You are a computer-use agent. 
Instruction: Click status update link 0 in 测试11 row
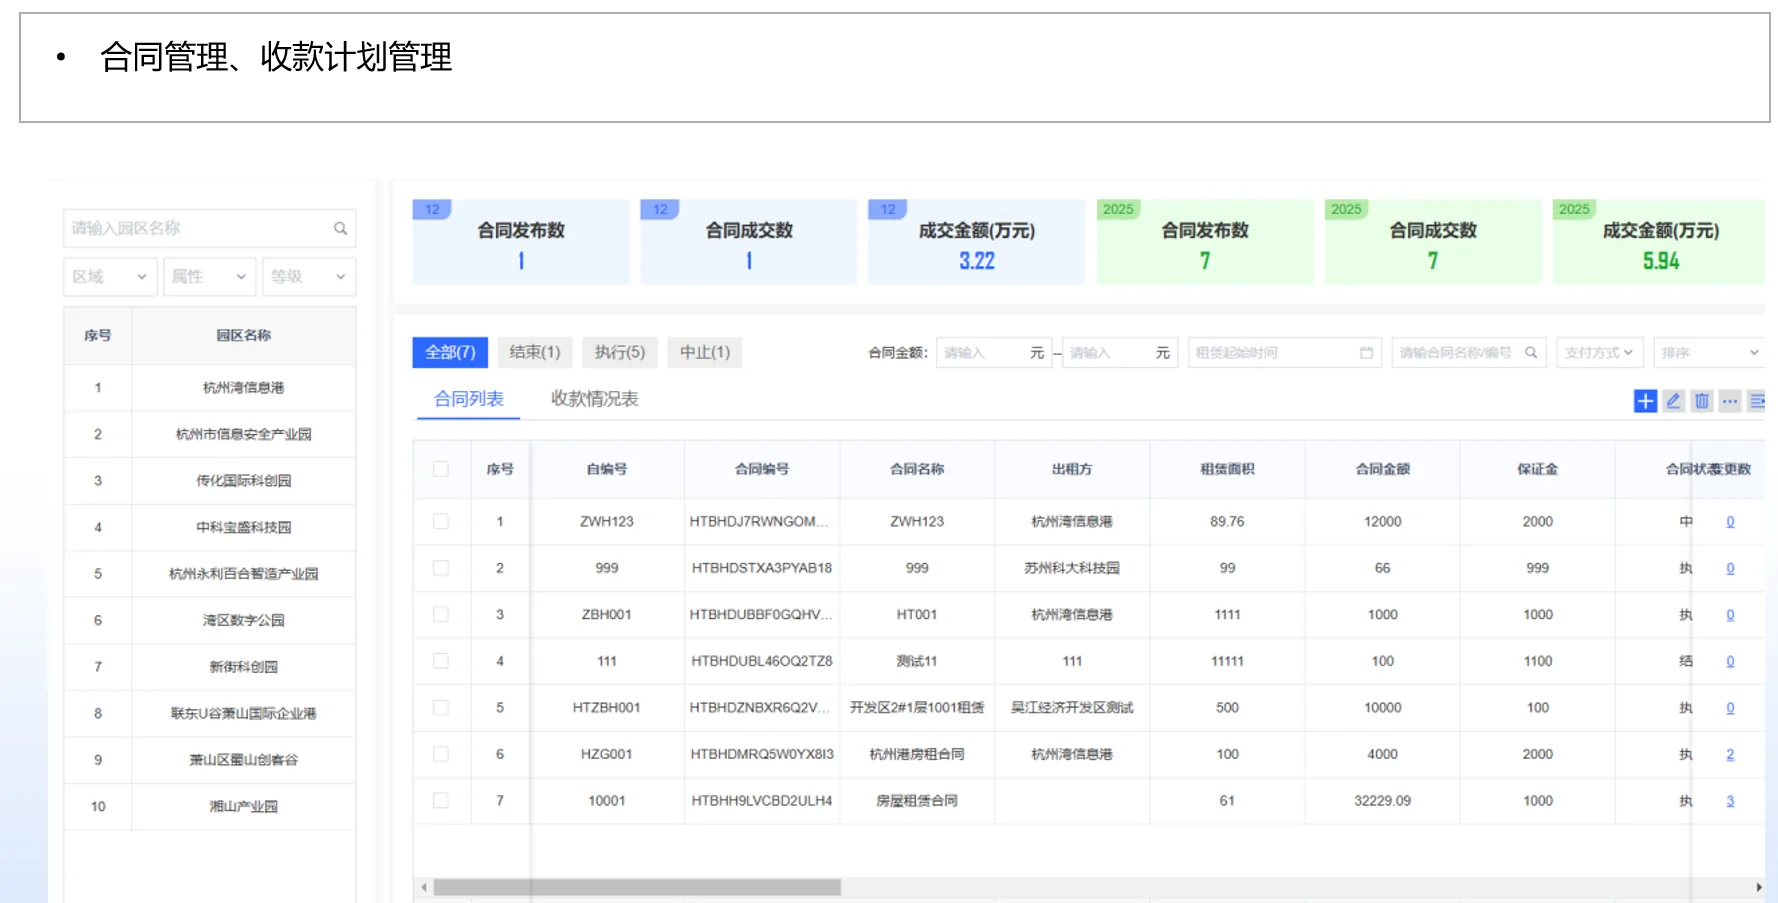click(x=1730, y=661)
